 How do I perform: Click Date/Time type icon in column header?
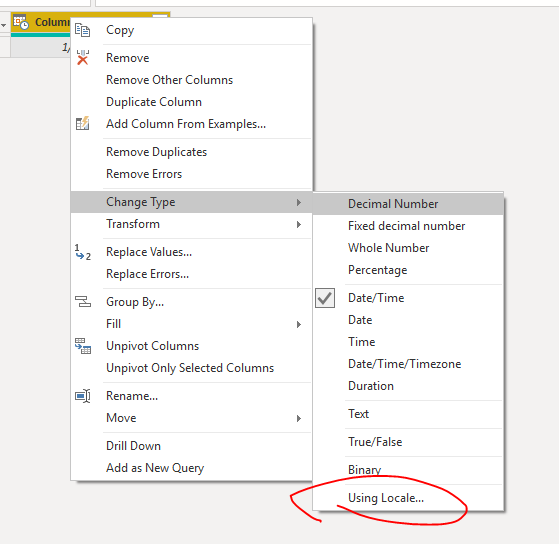pos(21,22)
